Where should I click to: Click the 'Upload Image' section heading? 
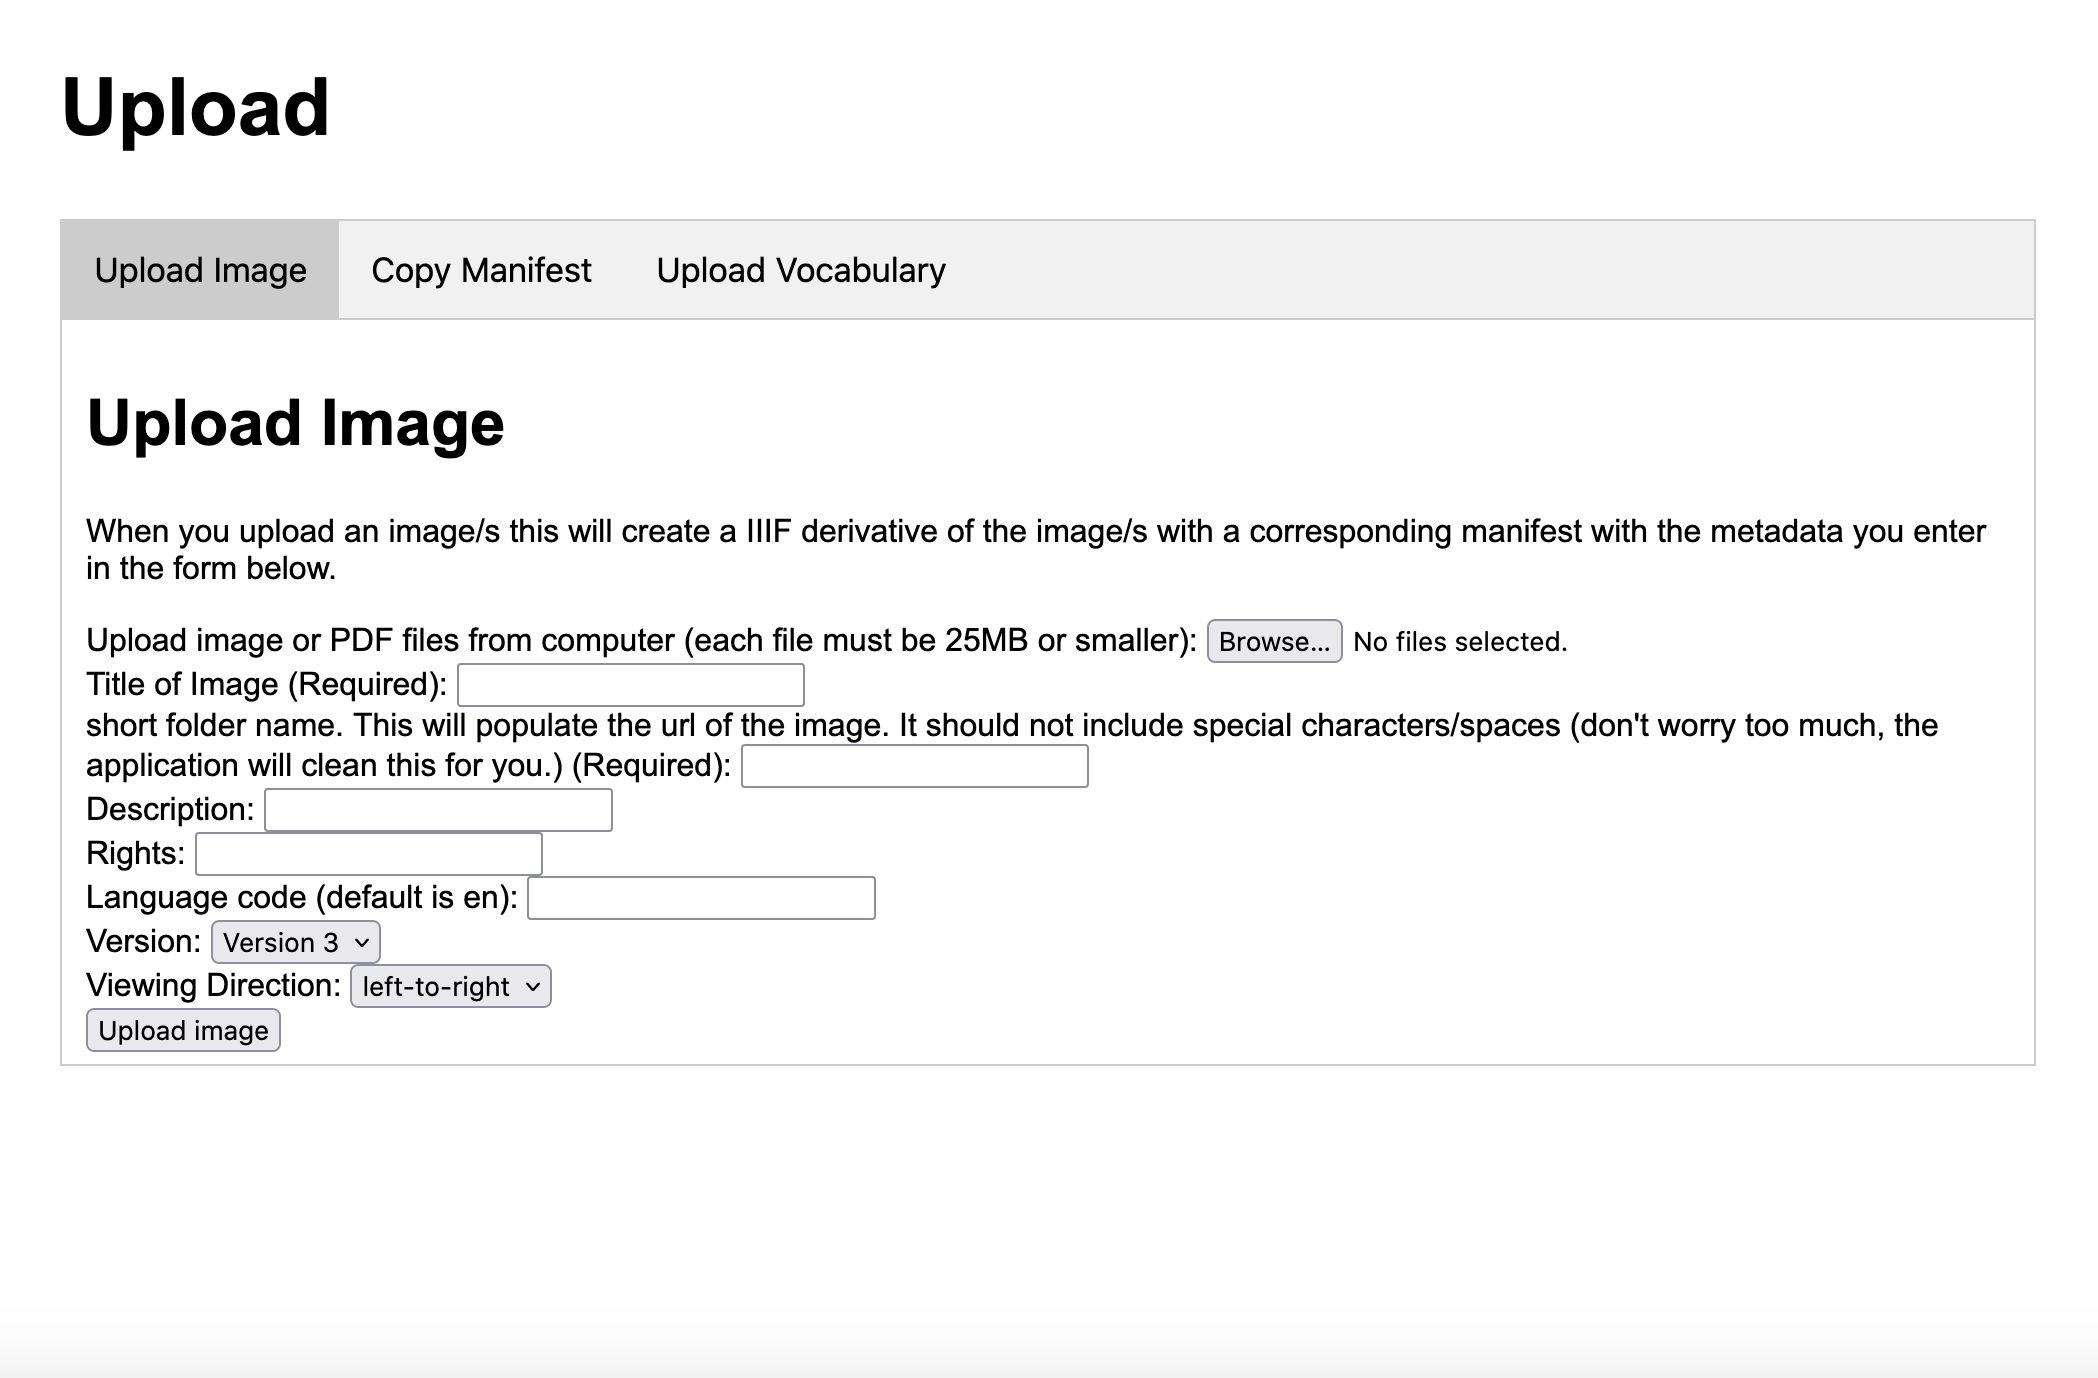(x=295, y=422)
